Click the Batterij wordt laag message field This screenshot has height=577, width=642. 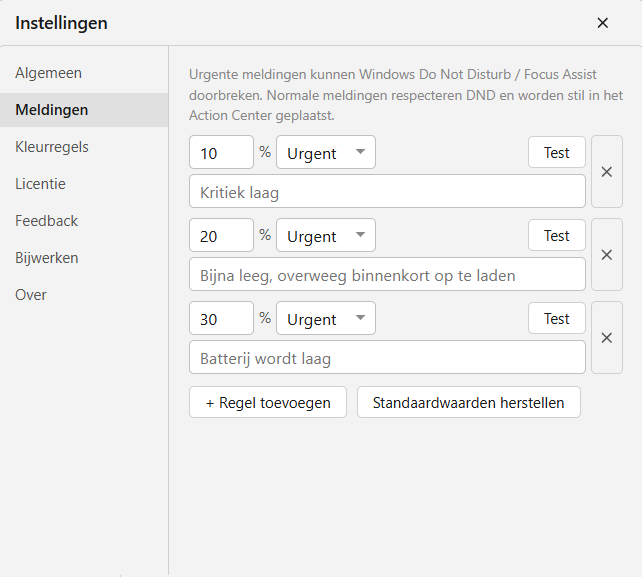pos(387,357)
